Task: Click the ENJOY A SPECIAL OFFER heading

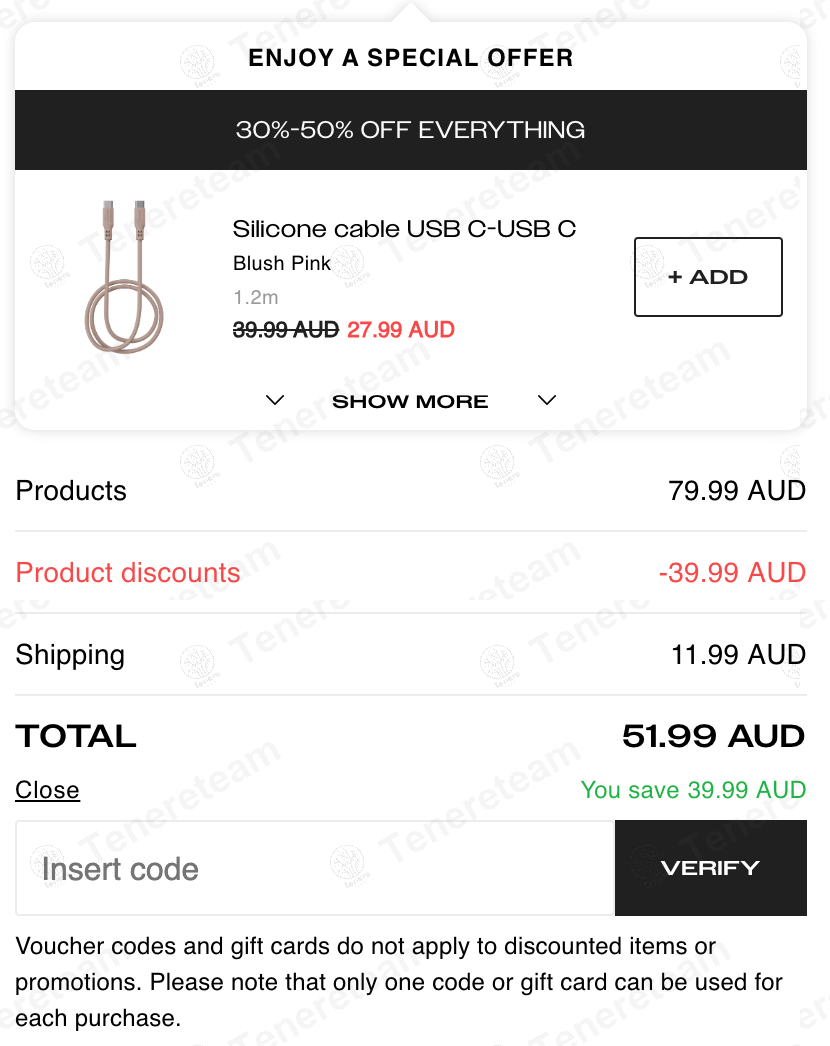Action: pyautogui.click(x=410, y=58)
